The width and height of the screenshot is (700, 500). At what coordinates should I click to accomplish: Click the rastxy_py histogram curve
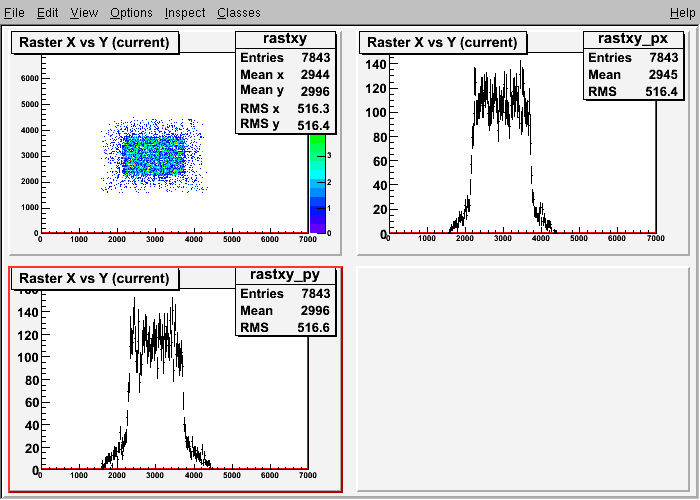(x=155, y=384)
